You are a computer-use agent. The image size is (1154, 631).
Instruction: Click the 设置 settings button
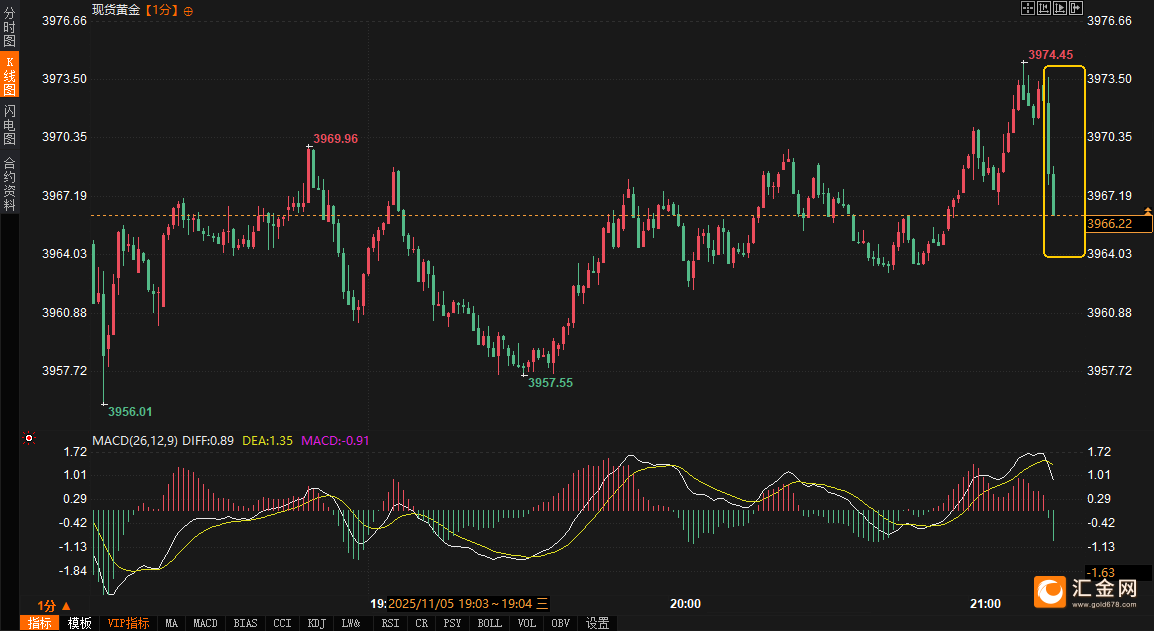coord(597,623)
